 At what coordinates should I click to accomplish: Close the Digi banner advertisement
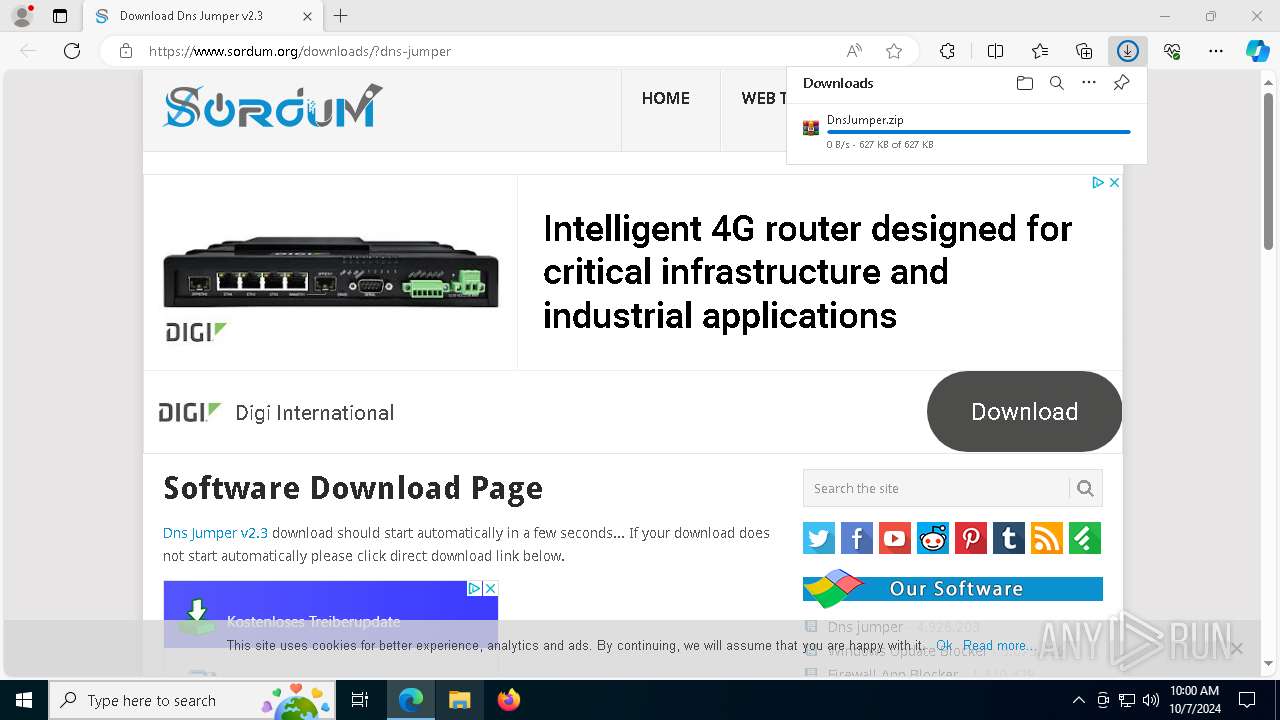point(1114,182)
